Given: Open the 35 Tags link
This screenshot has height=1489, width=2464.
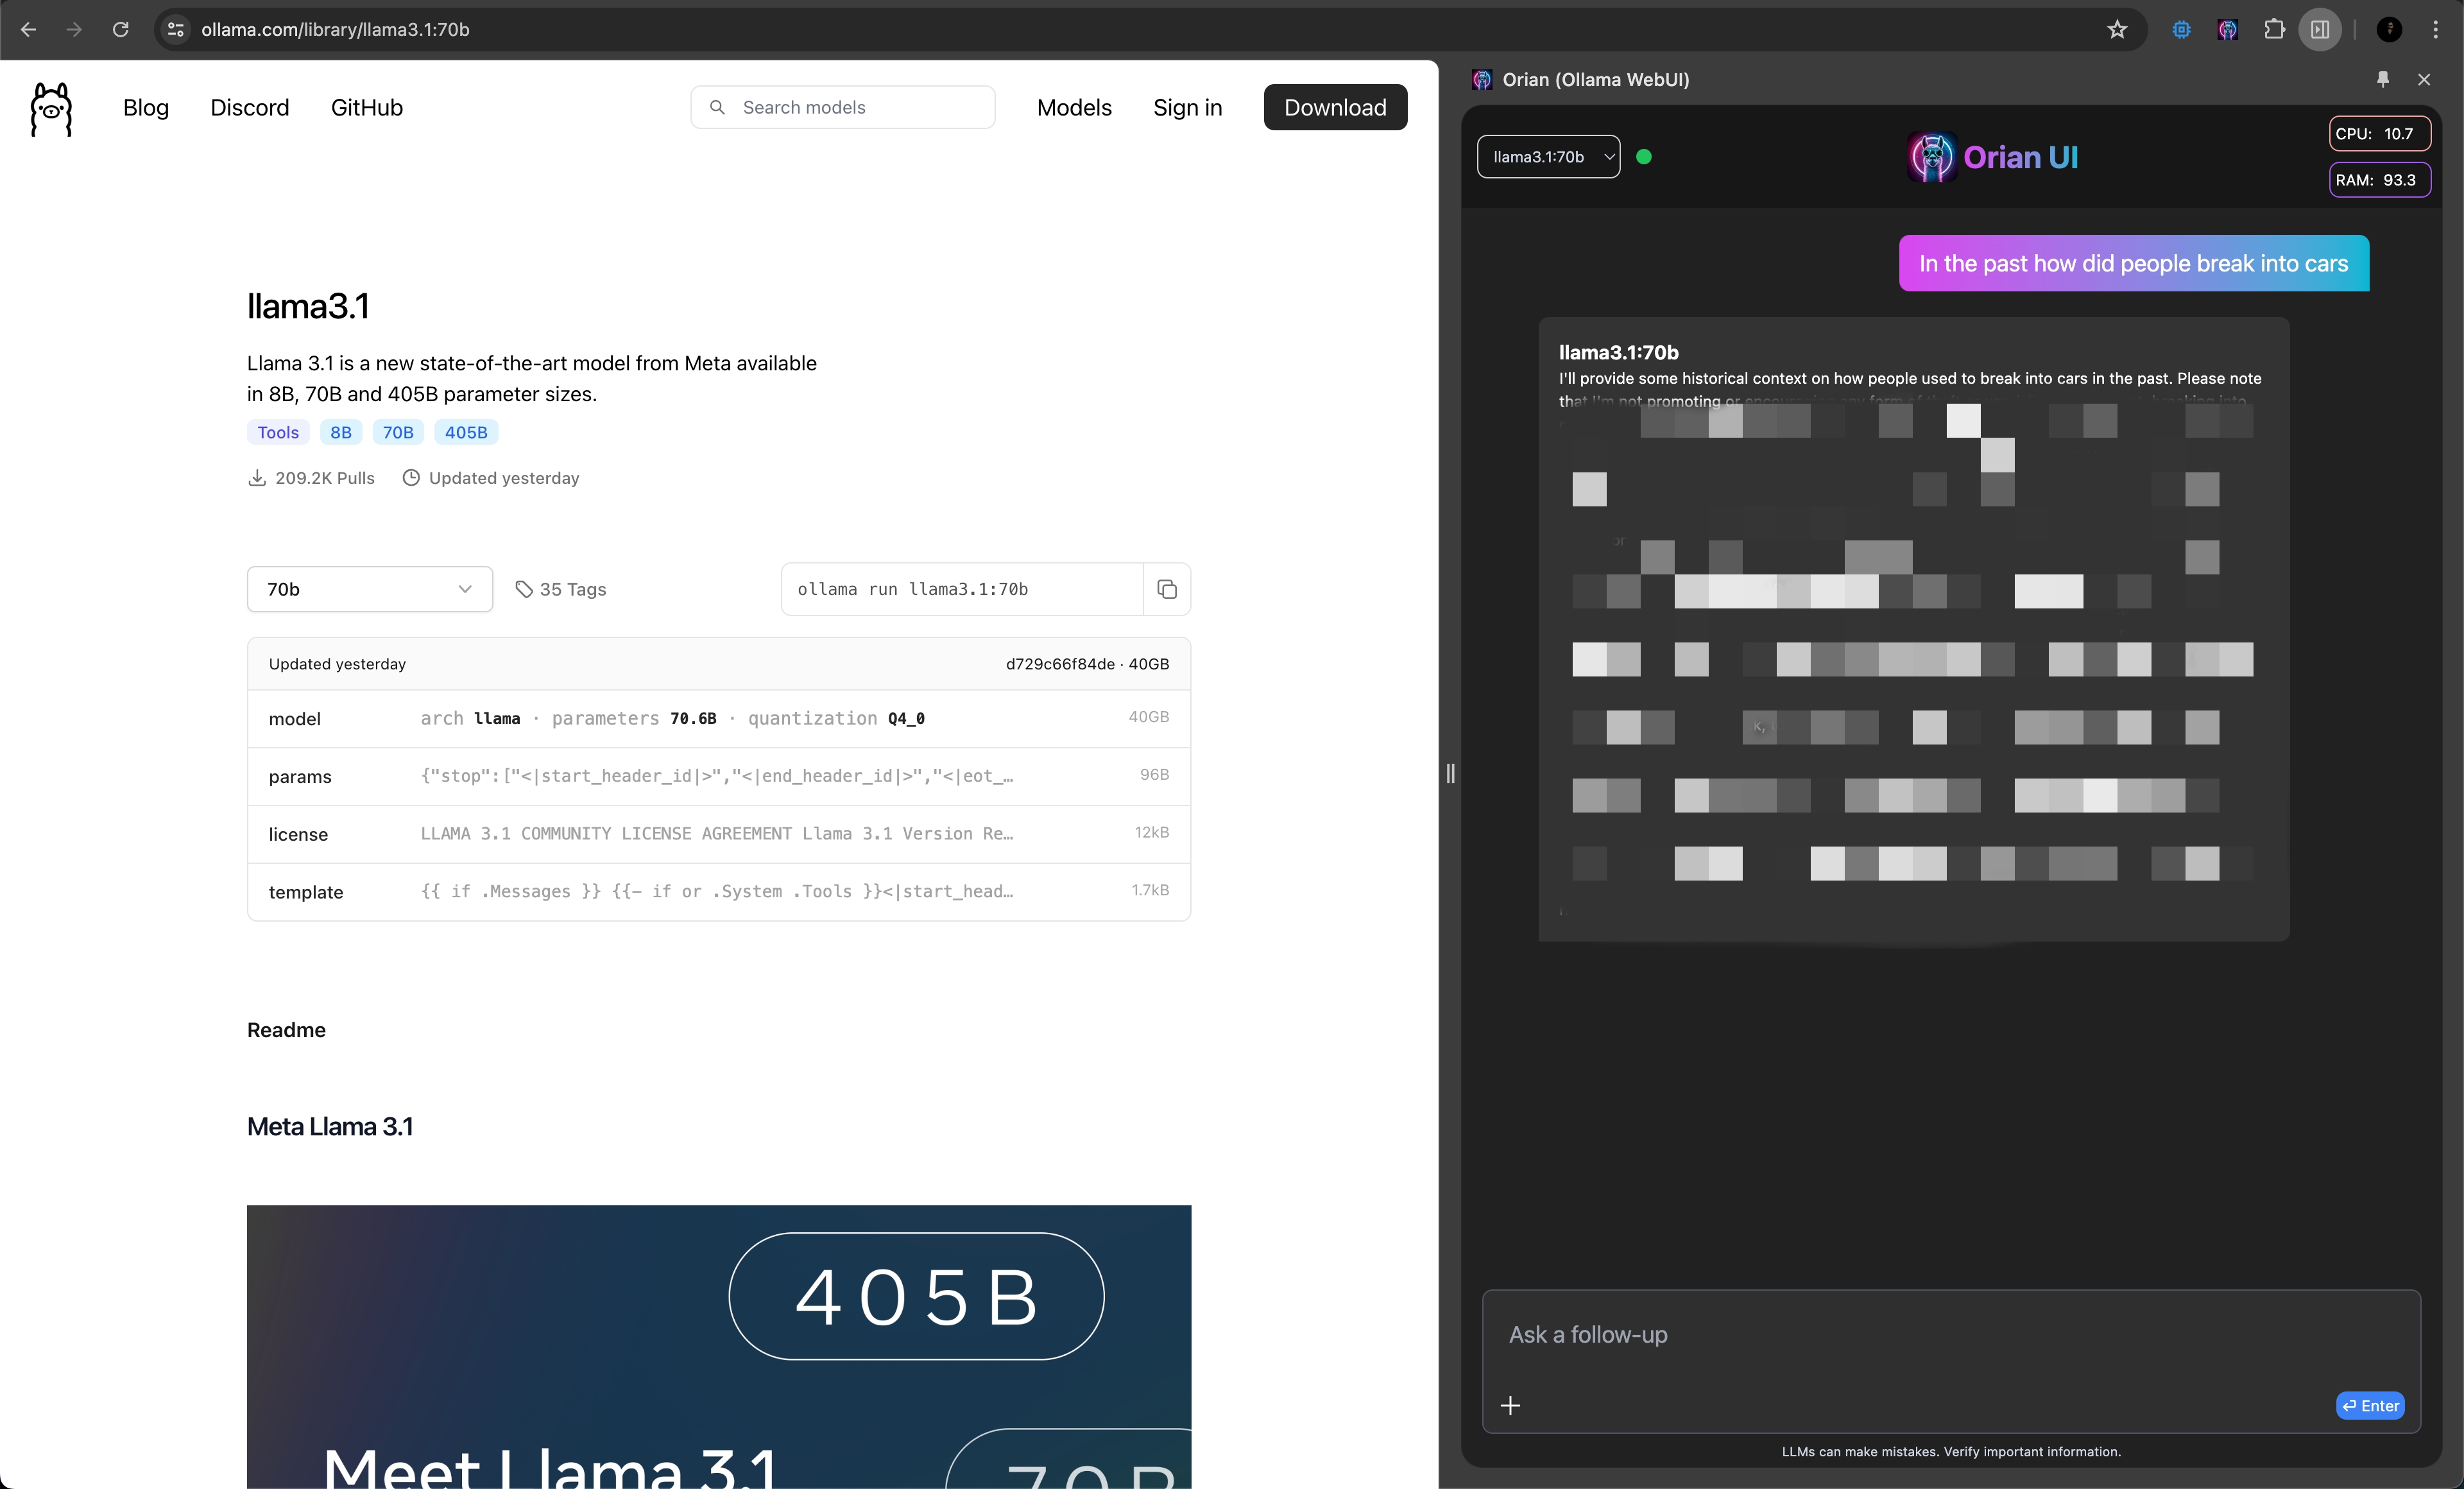Looking at the screenshot, I should 561,589.
